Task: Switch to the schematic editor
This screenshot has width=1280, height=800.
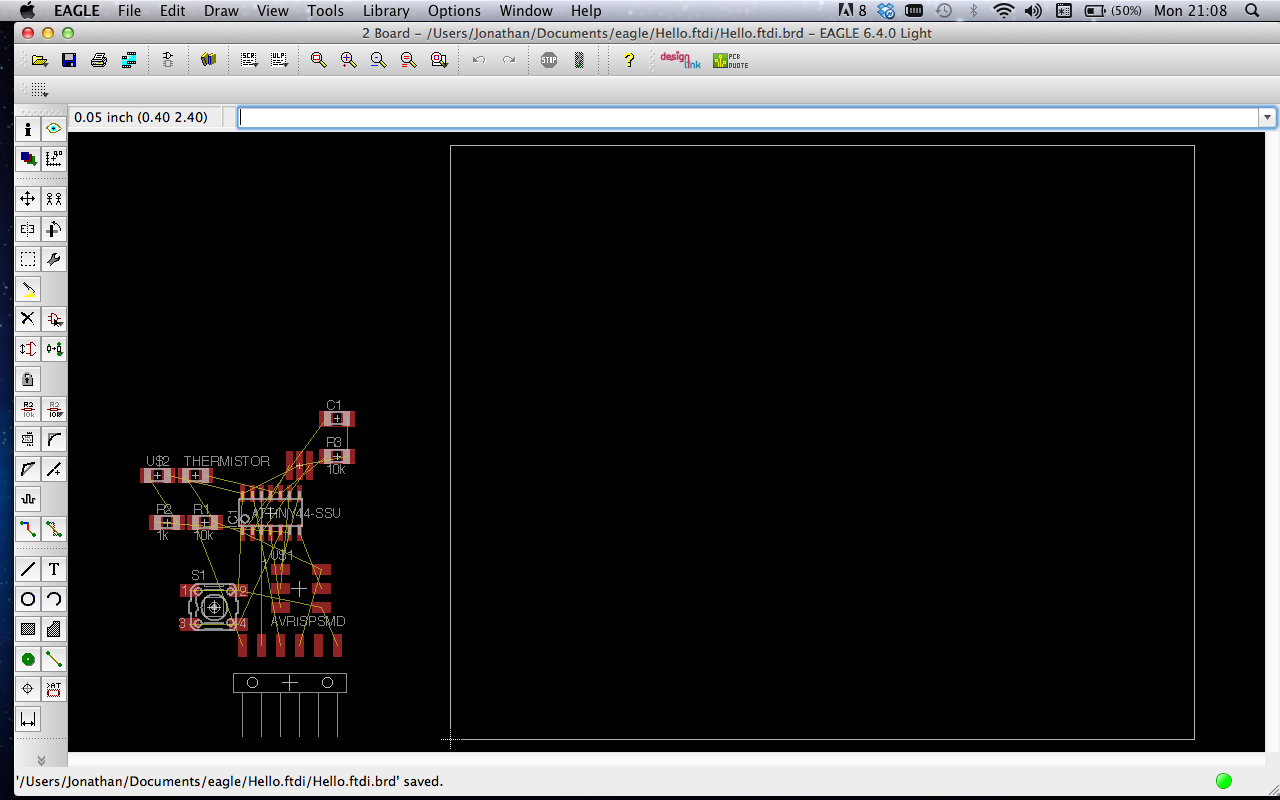Action: click(x=168, y=60)
